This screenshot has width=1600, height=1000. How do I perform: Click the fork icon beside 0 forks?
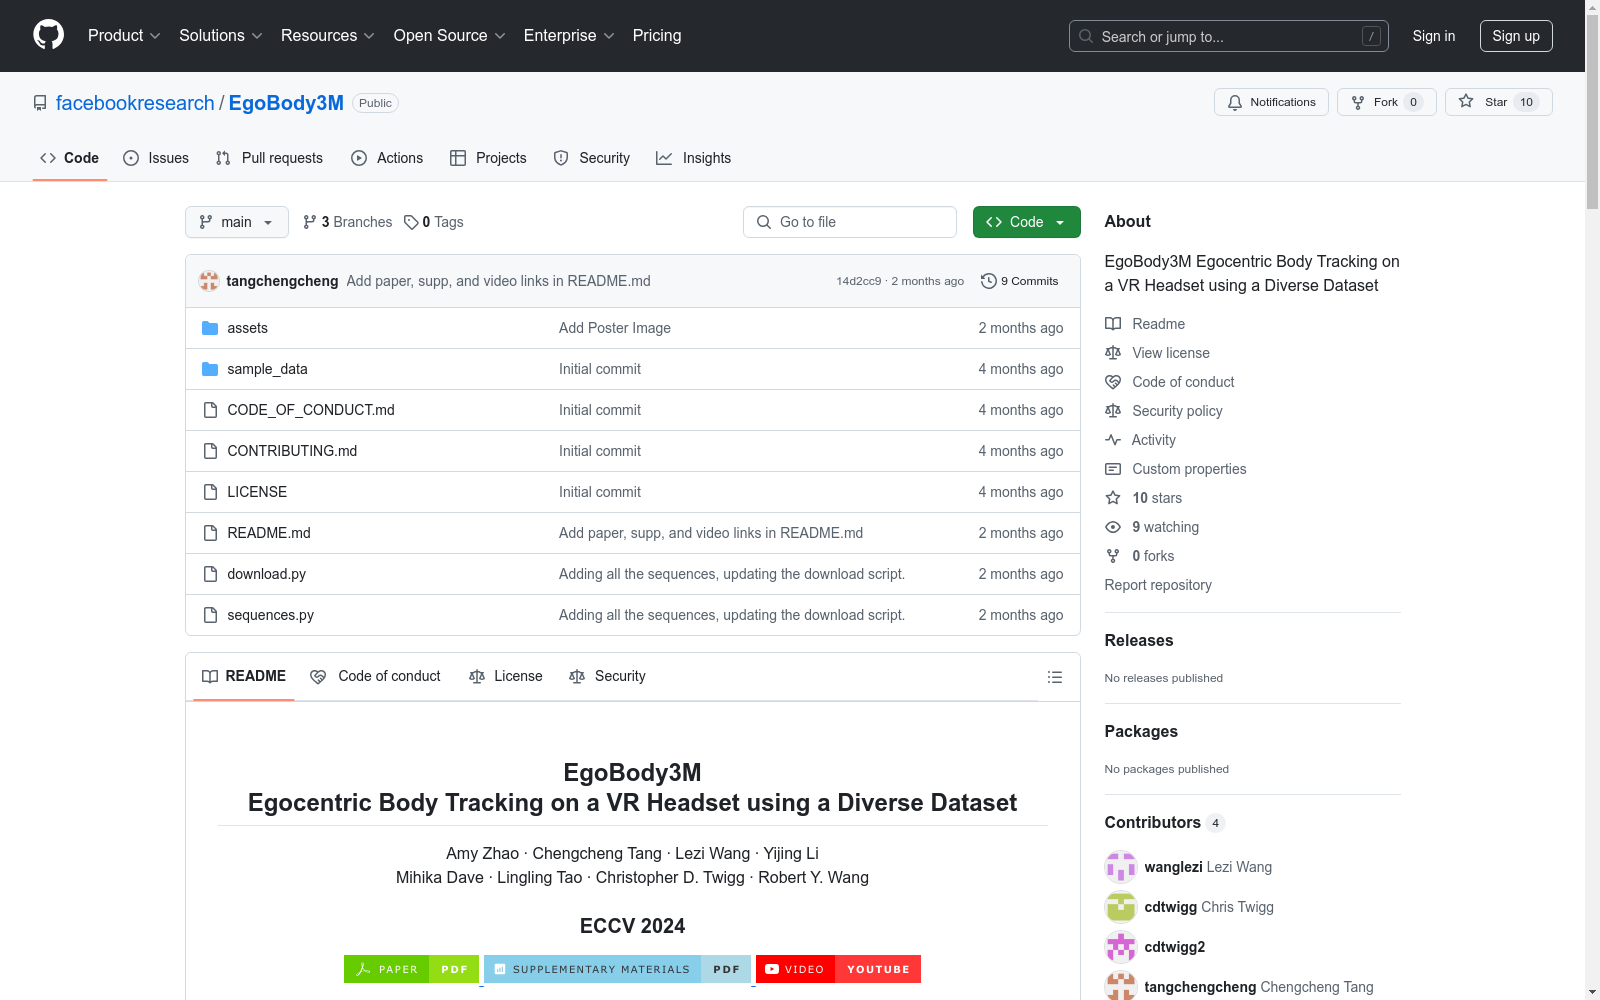[1113, 556]
